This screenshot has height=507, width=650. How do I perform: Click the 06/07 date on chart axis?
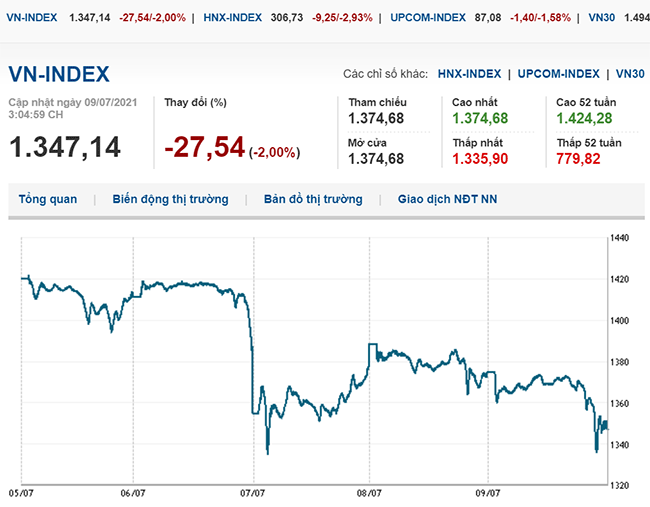133,492
